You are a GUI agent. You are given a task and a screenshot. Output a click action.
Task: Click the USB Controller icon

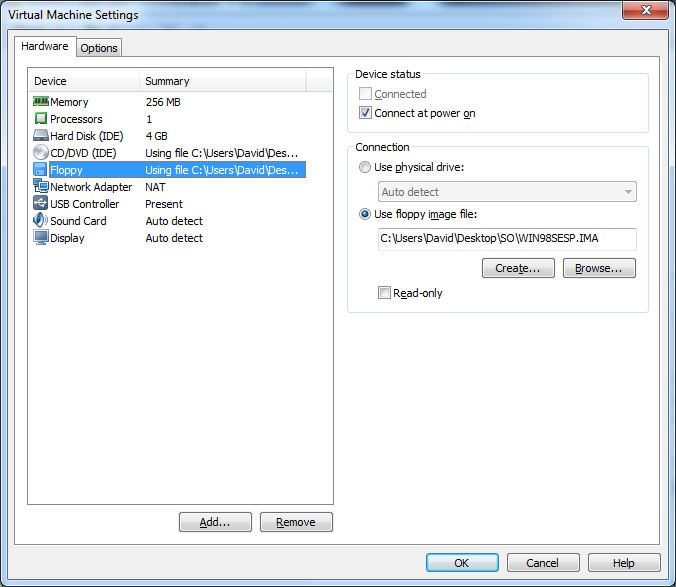coord(41,204)
